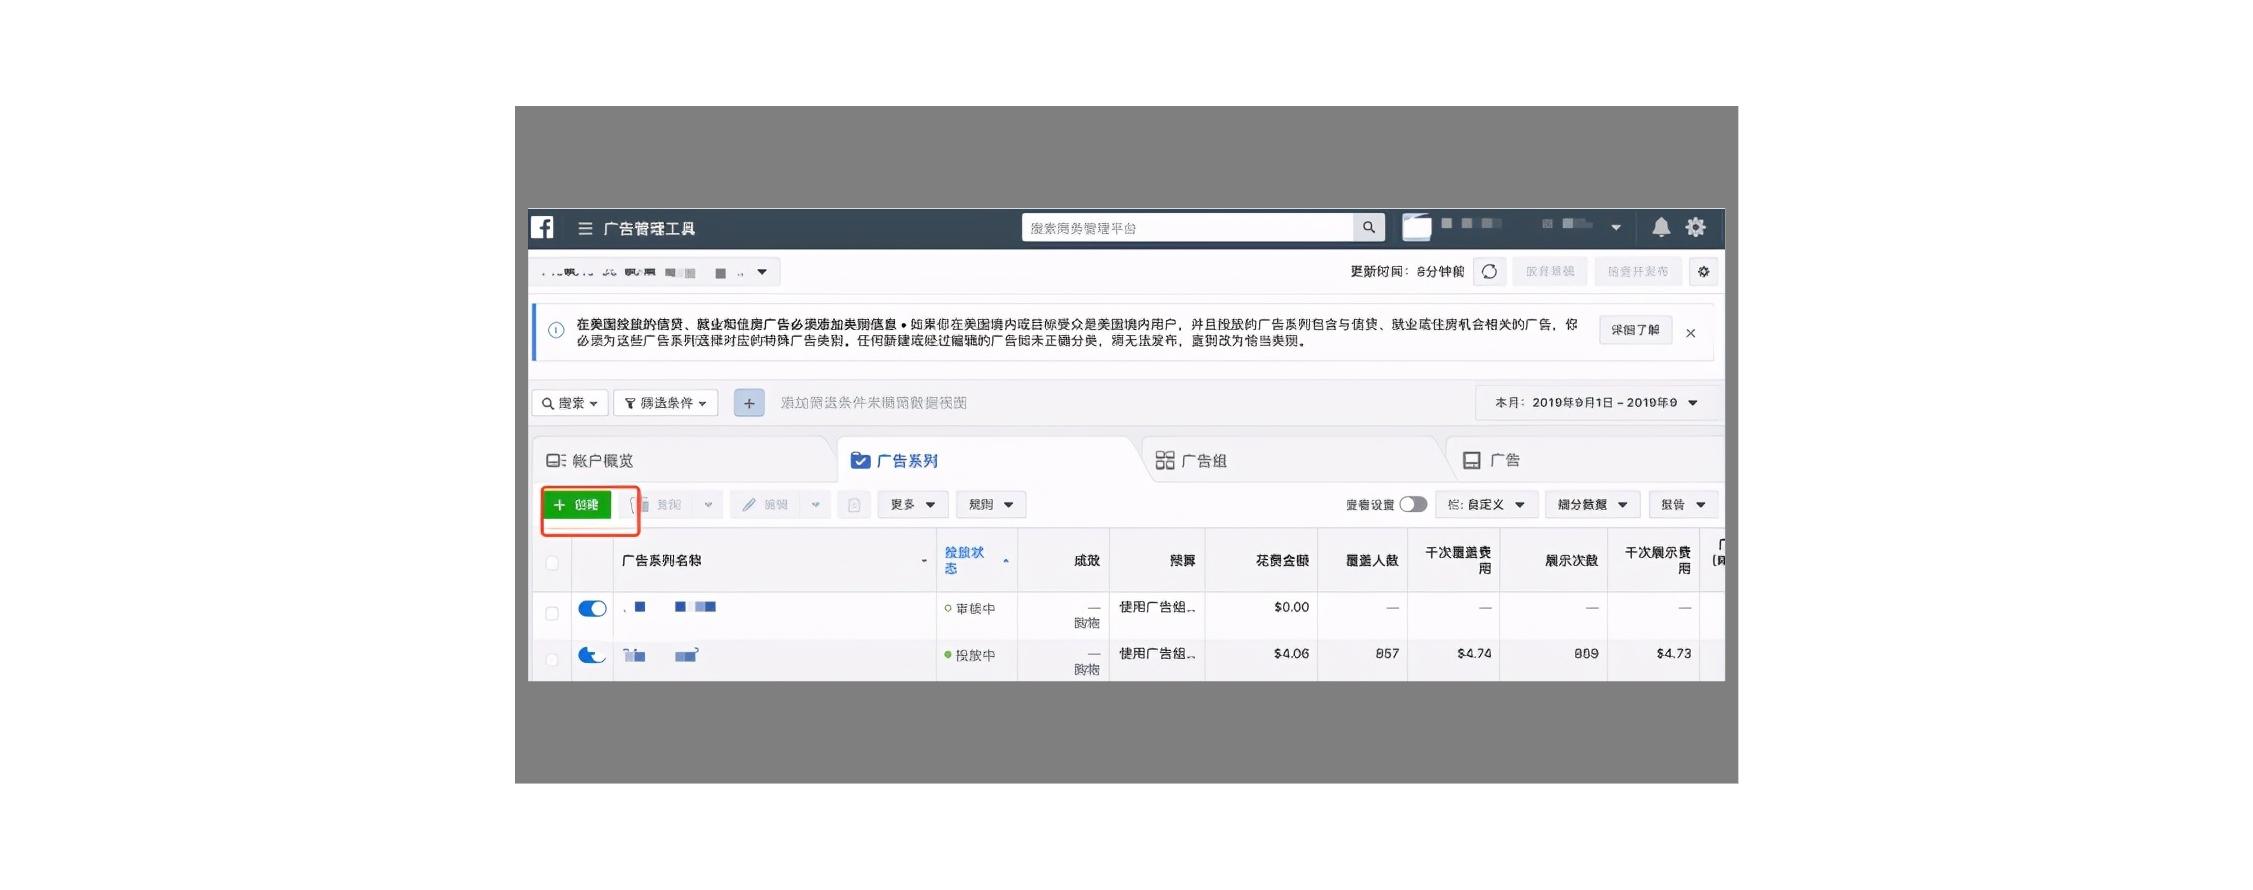Click the refresh icon next to 更新时间
The width and height of the screenshot is (2253, 890).
pos(1489,272)
